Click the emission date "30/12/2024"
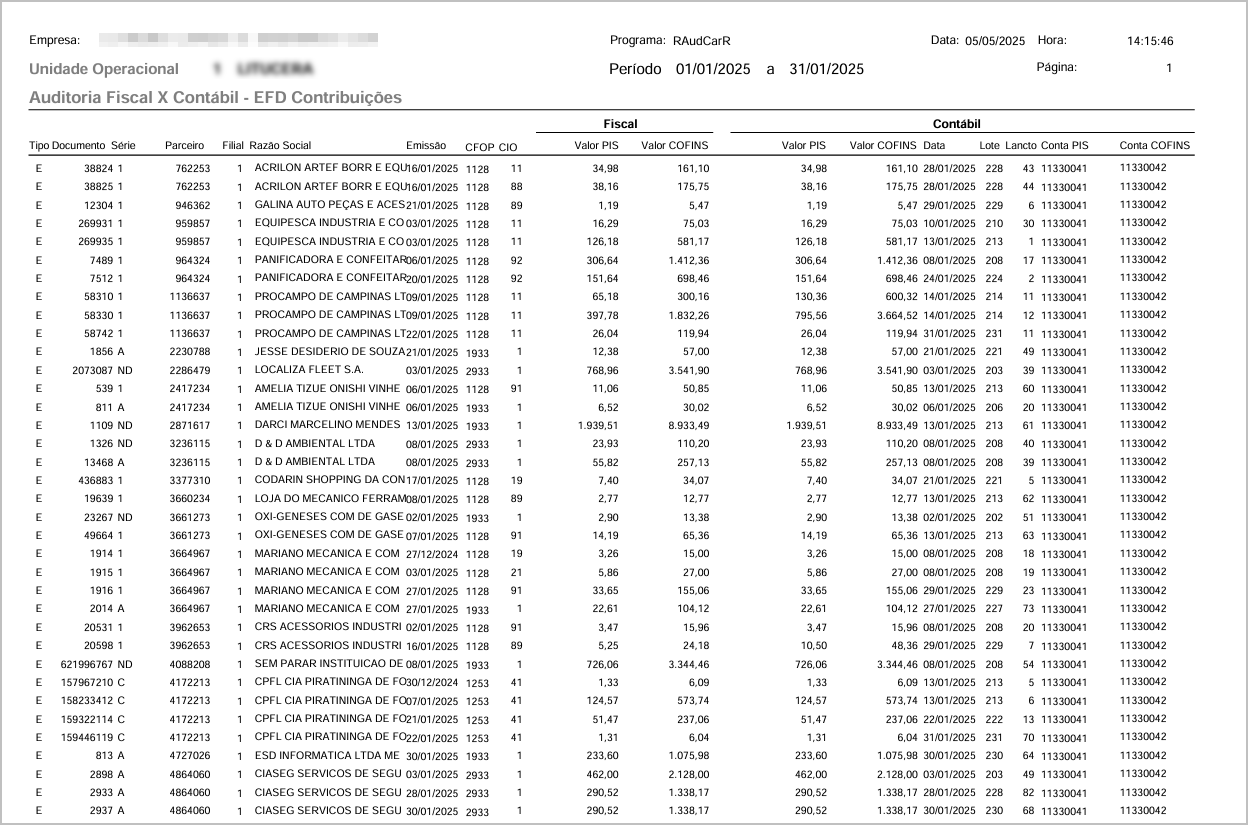This screenshot has width=1248, height=825. pyautogui.click(x=432, y=683)
